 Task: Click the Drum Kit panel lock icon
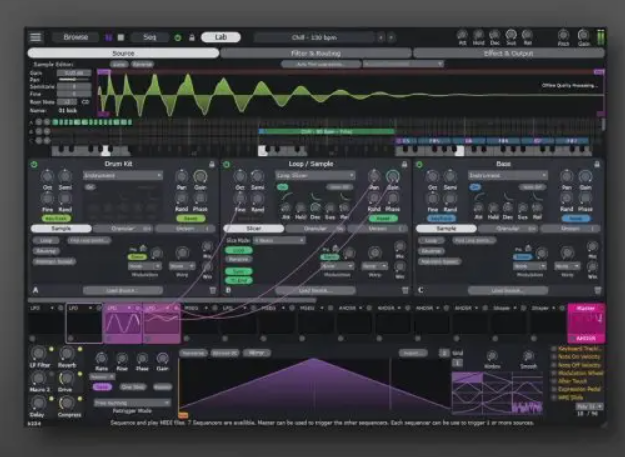[x=211, y=163]
